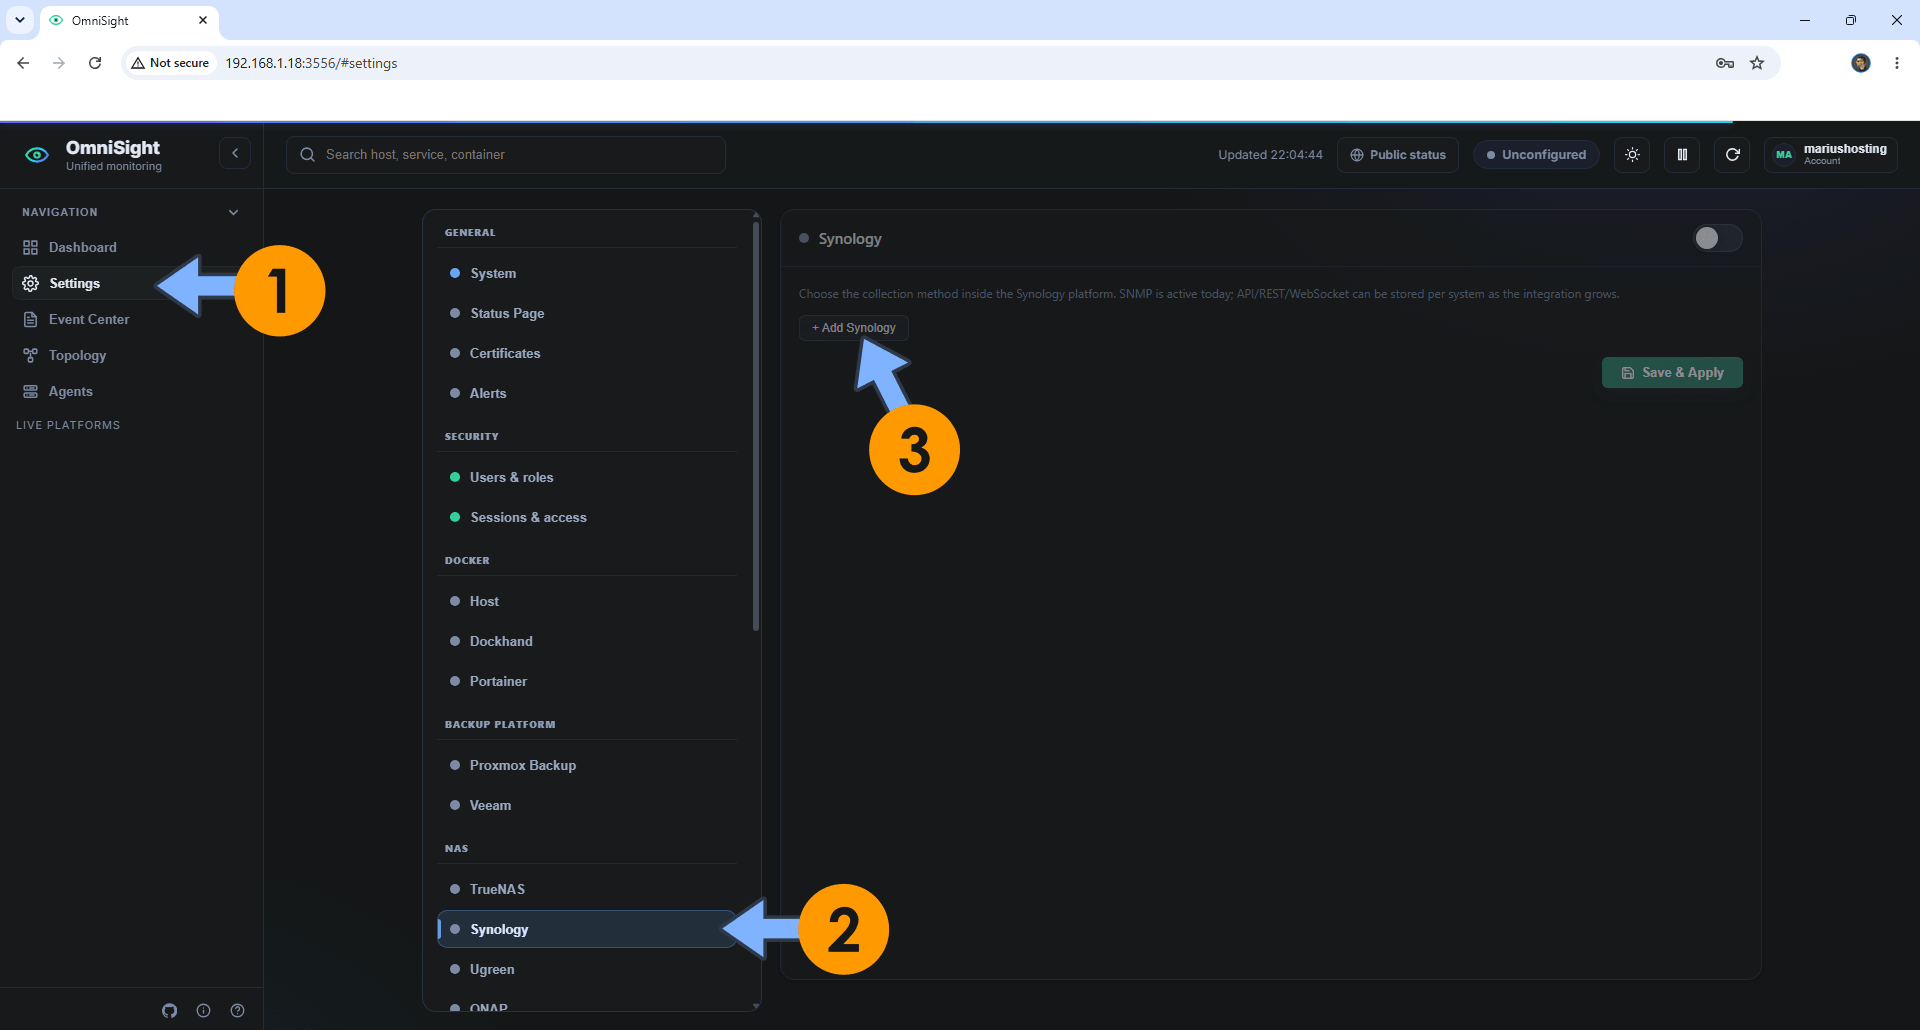Click the LIVE PLATFORMS sidebar heading
Screen dimensions: 1920x1030
68,425
